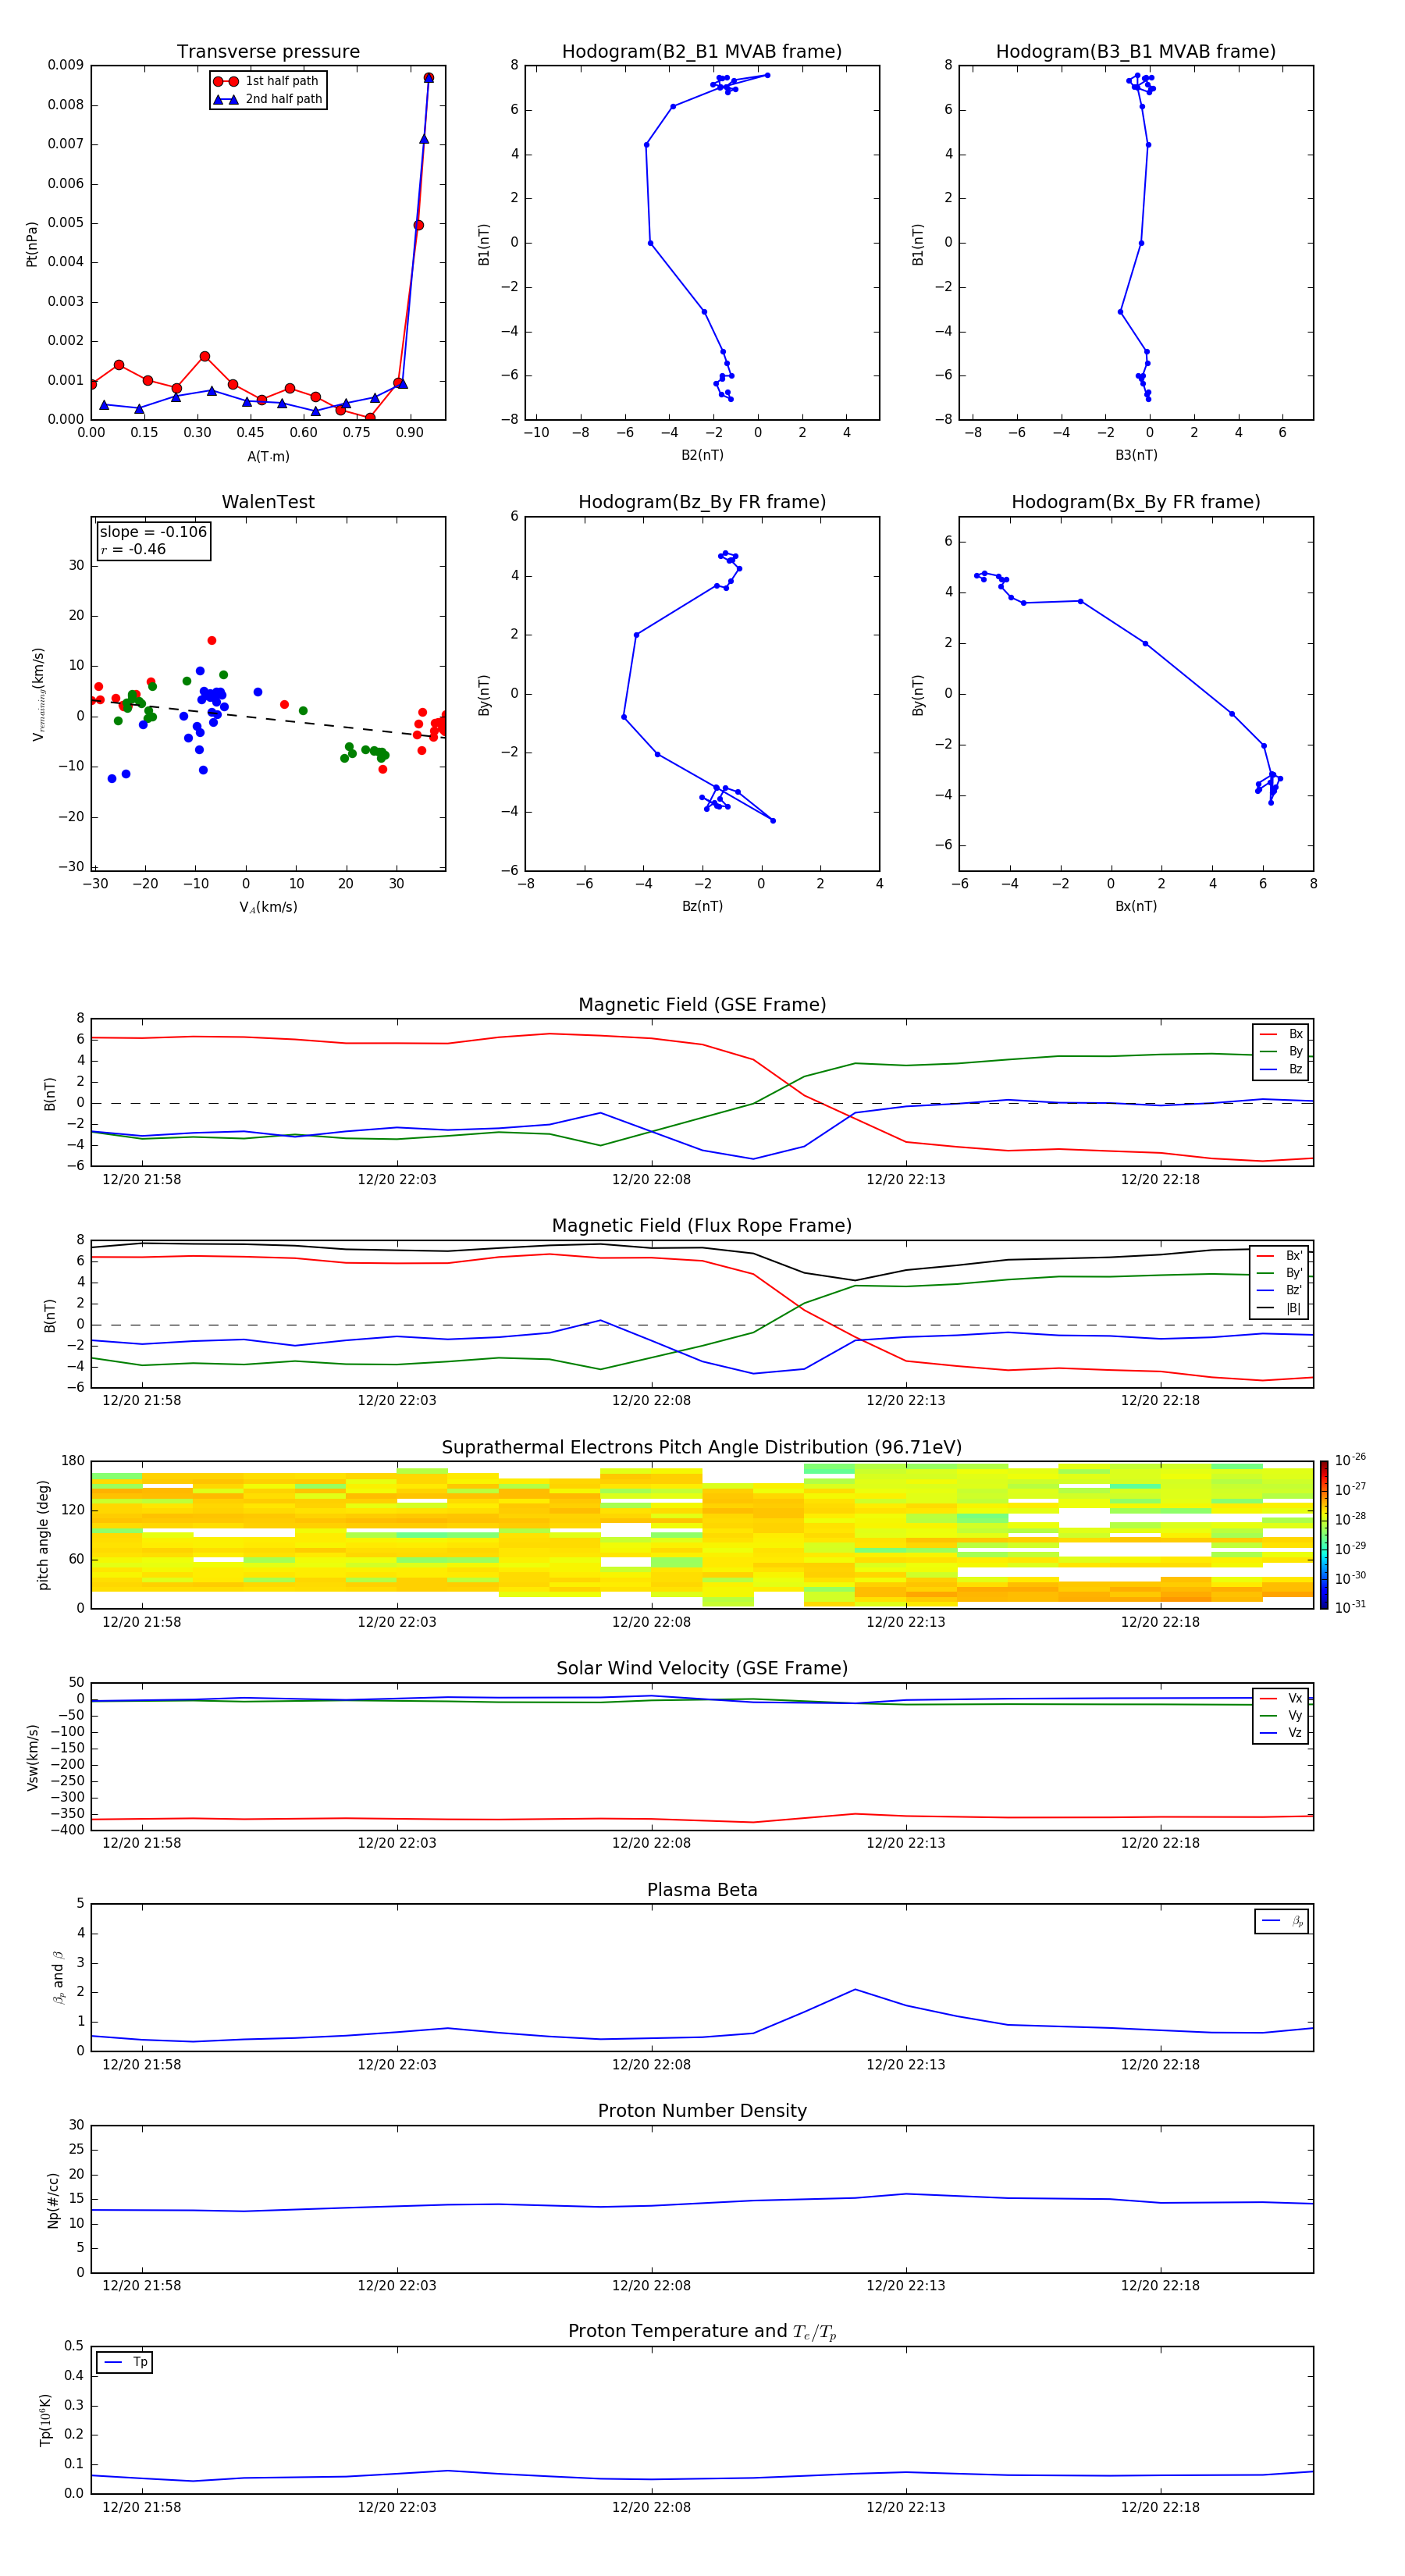Select the Vy entry in velocity legend
1405x2576 pixels.
coord(1281,1716)
